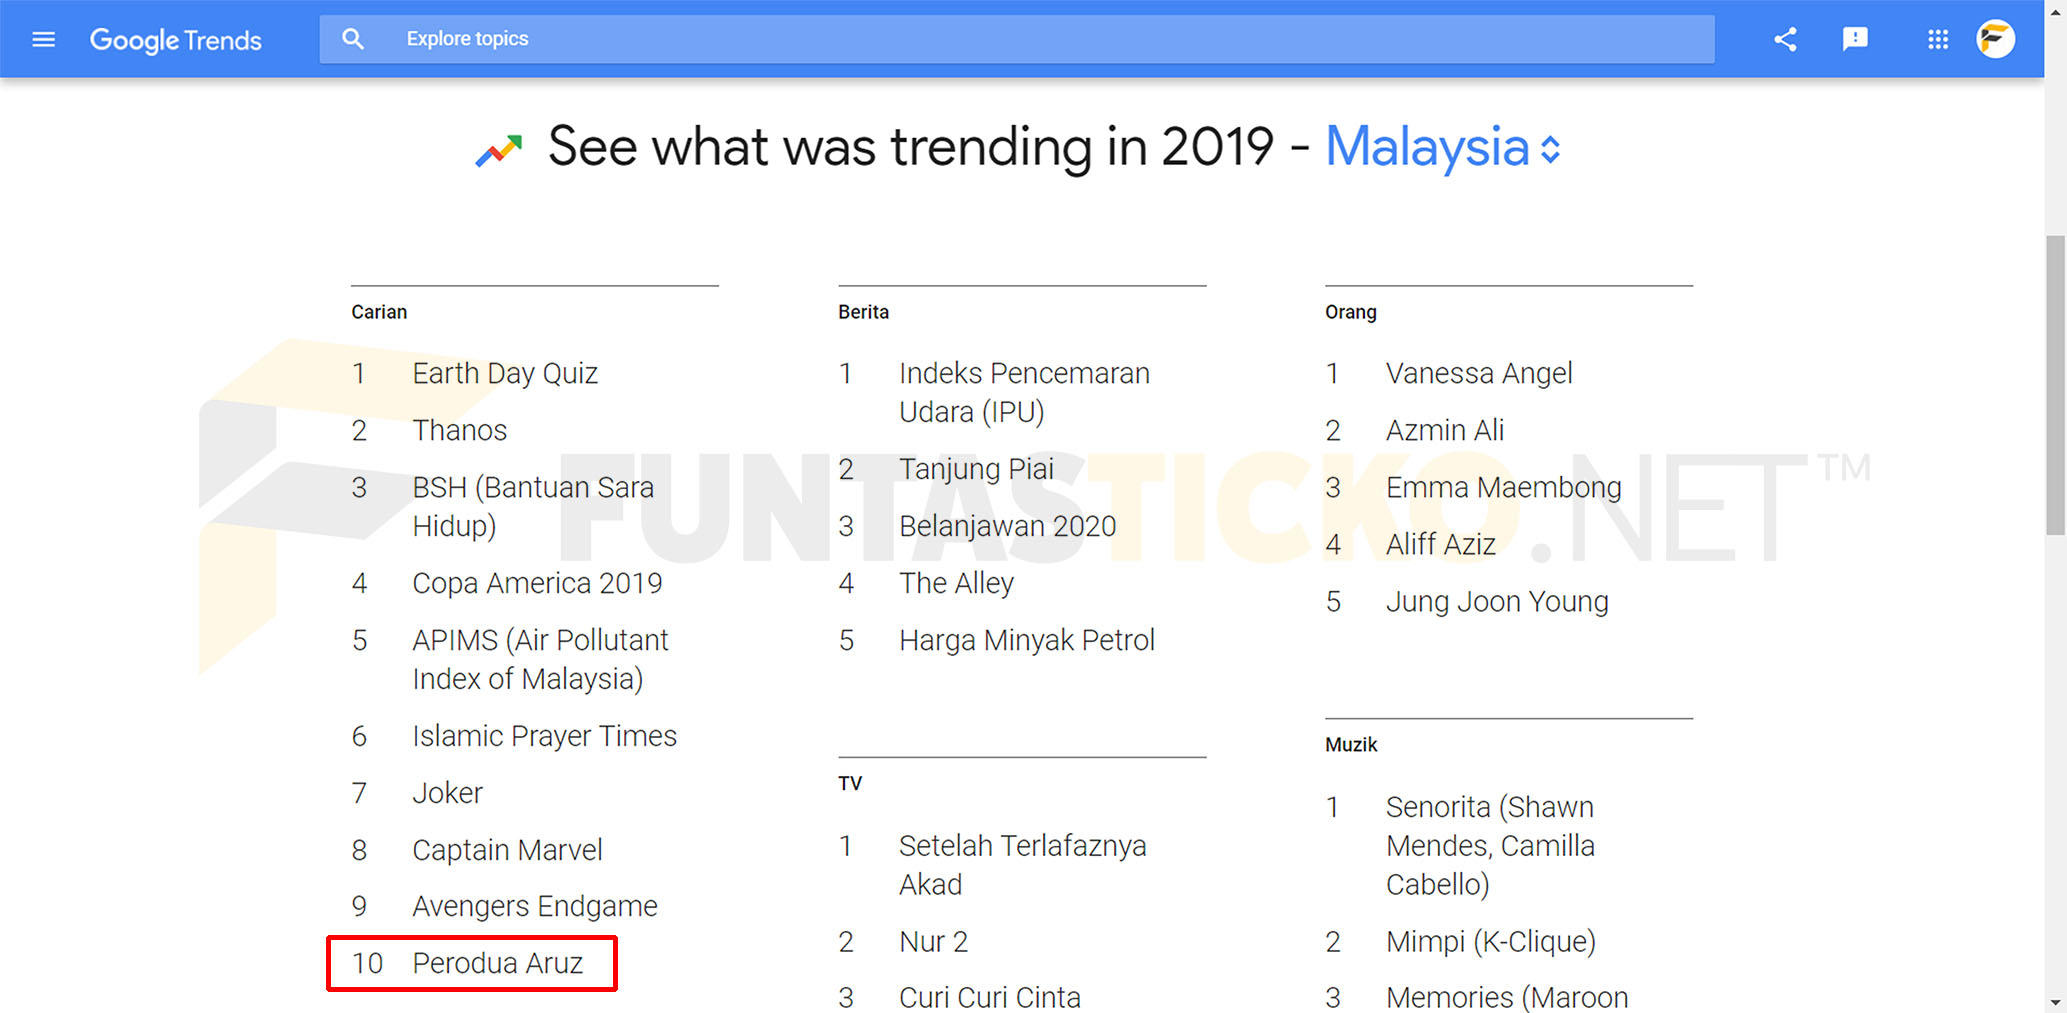The image size is (2067, 1013).
Task: Open Earth Day Quiz search trend
Action: pos(505,373)
